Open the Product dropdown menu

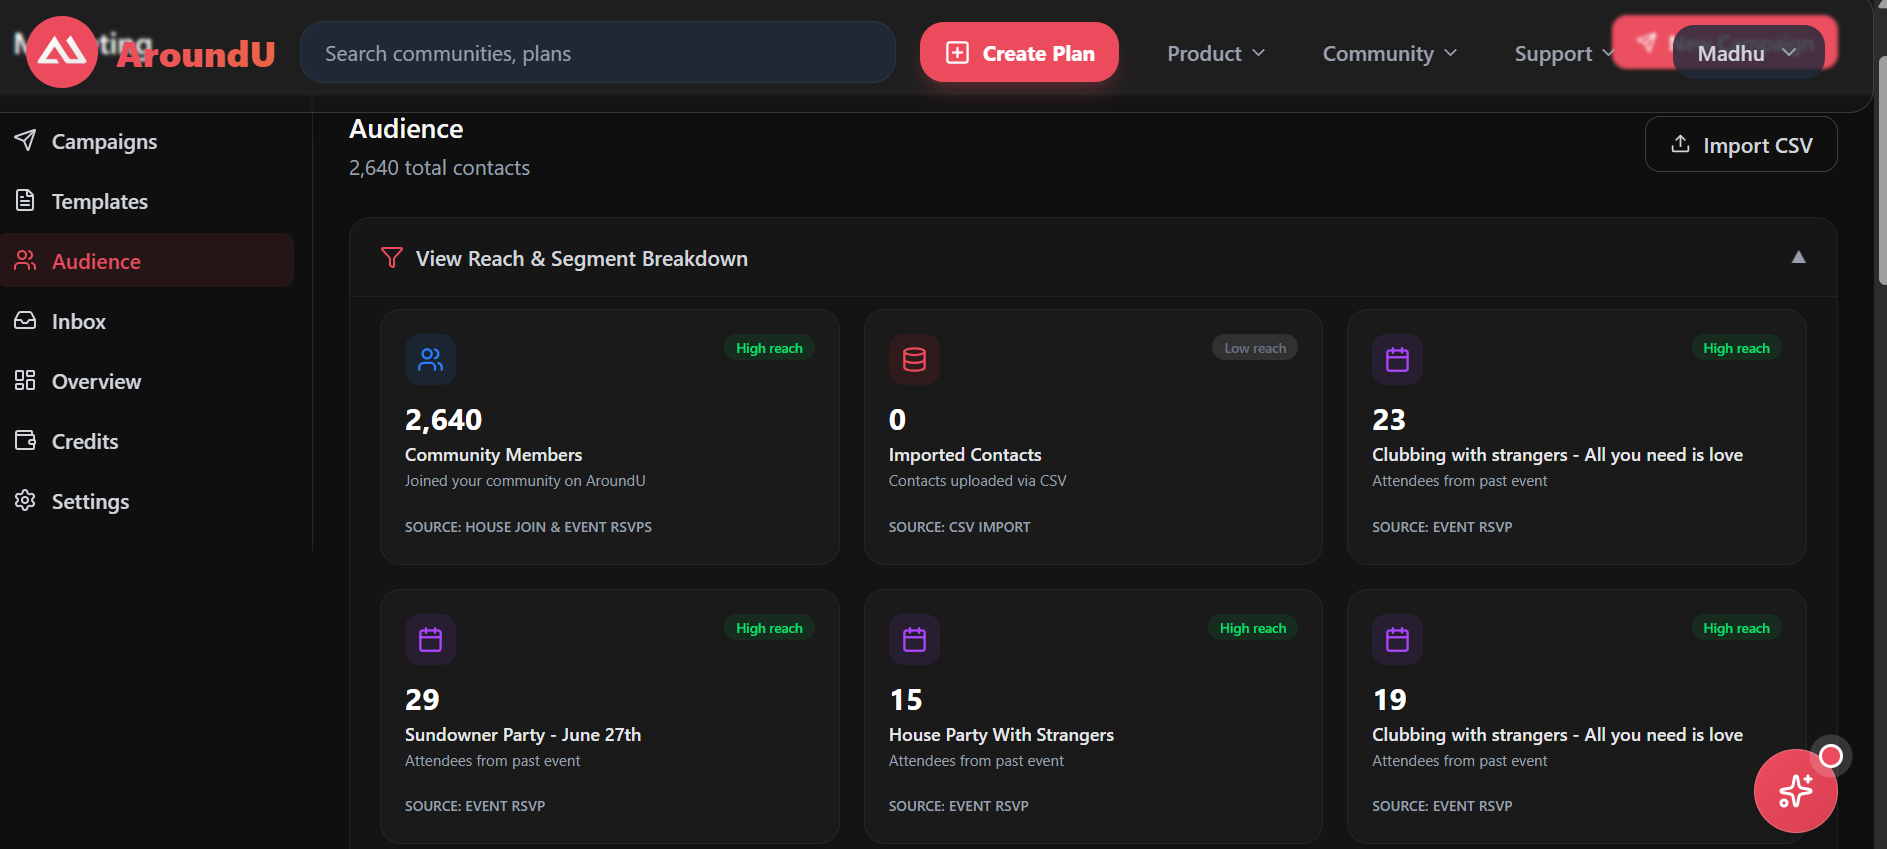click(x=1216, y=53)
